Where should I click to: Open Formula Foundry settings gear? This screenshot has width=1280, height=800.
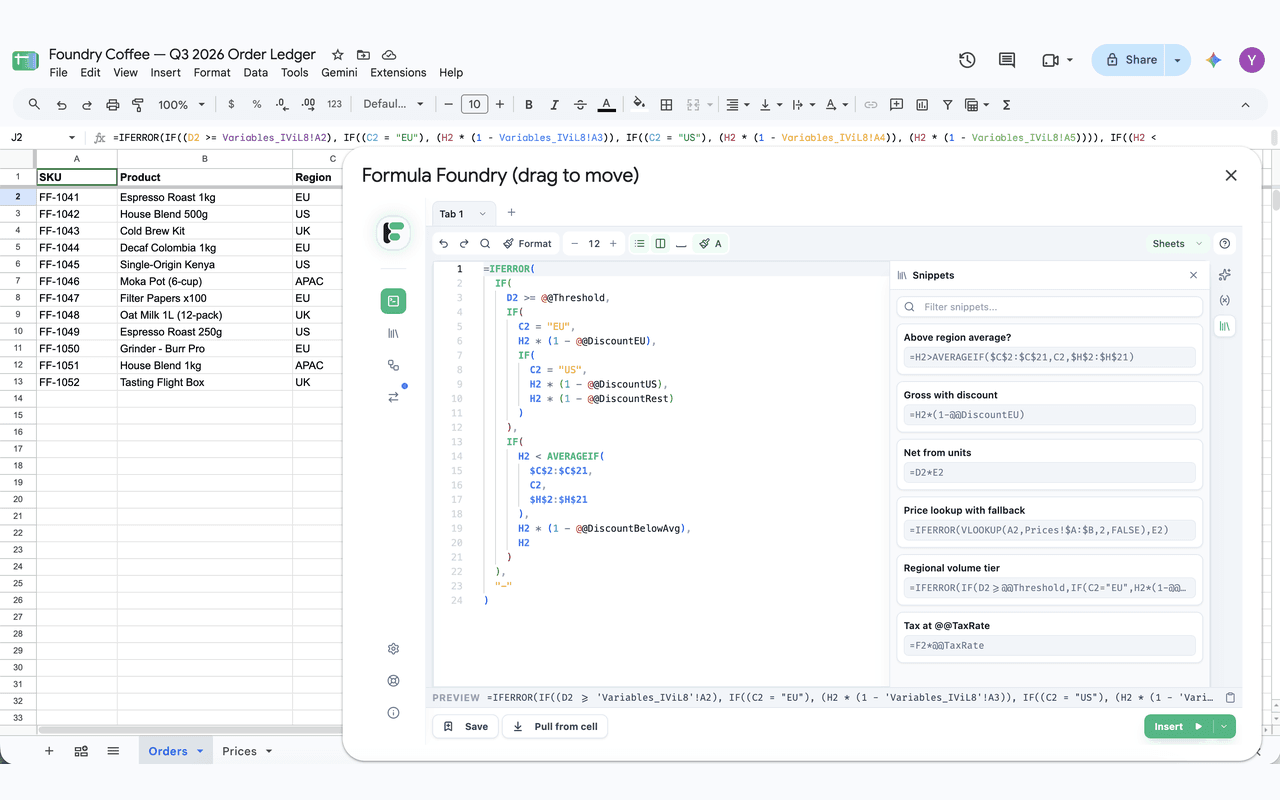point(393,649)
